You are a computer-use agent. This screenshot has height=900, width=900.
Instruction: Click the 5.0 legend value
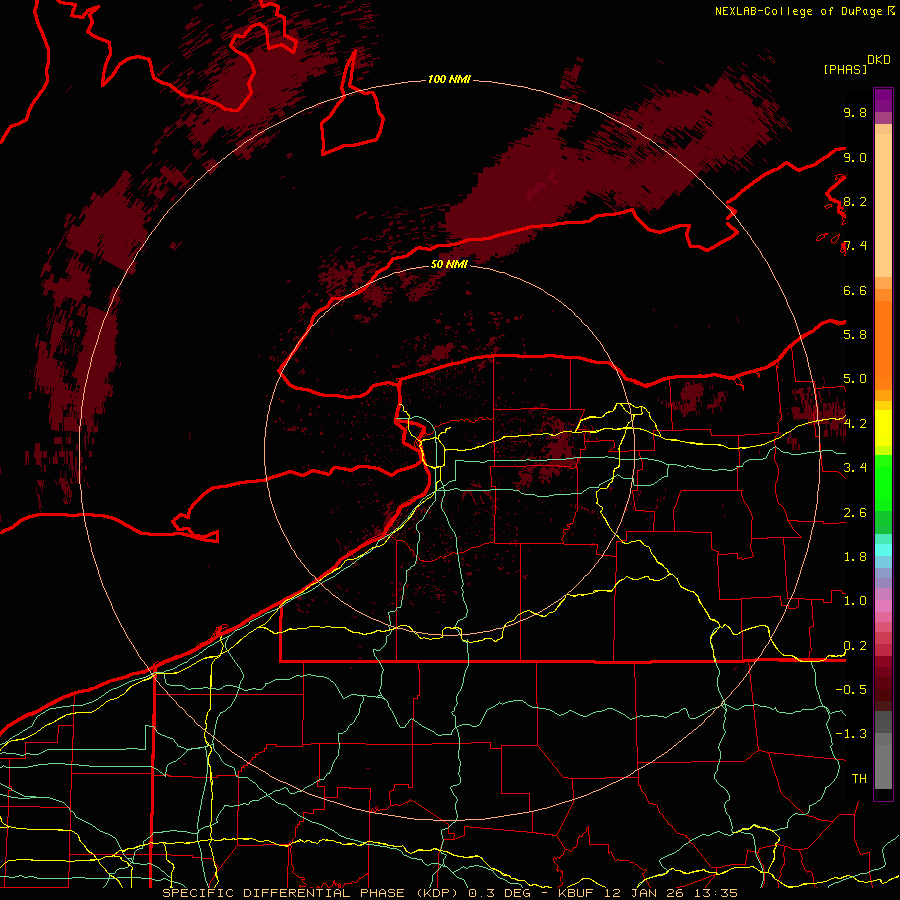click(x=855, y=379)
